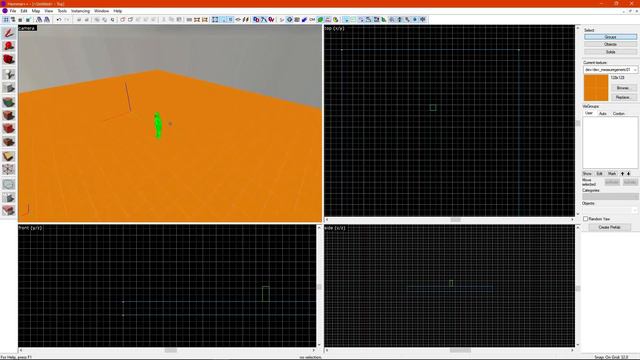Click the top (x/y) viewport label
640x360 pixels.
(x=335, y=29)
